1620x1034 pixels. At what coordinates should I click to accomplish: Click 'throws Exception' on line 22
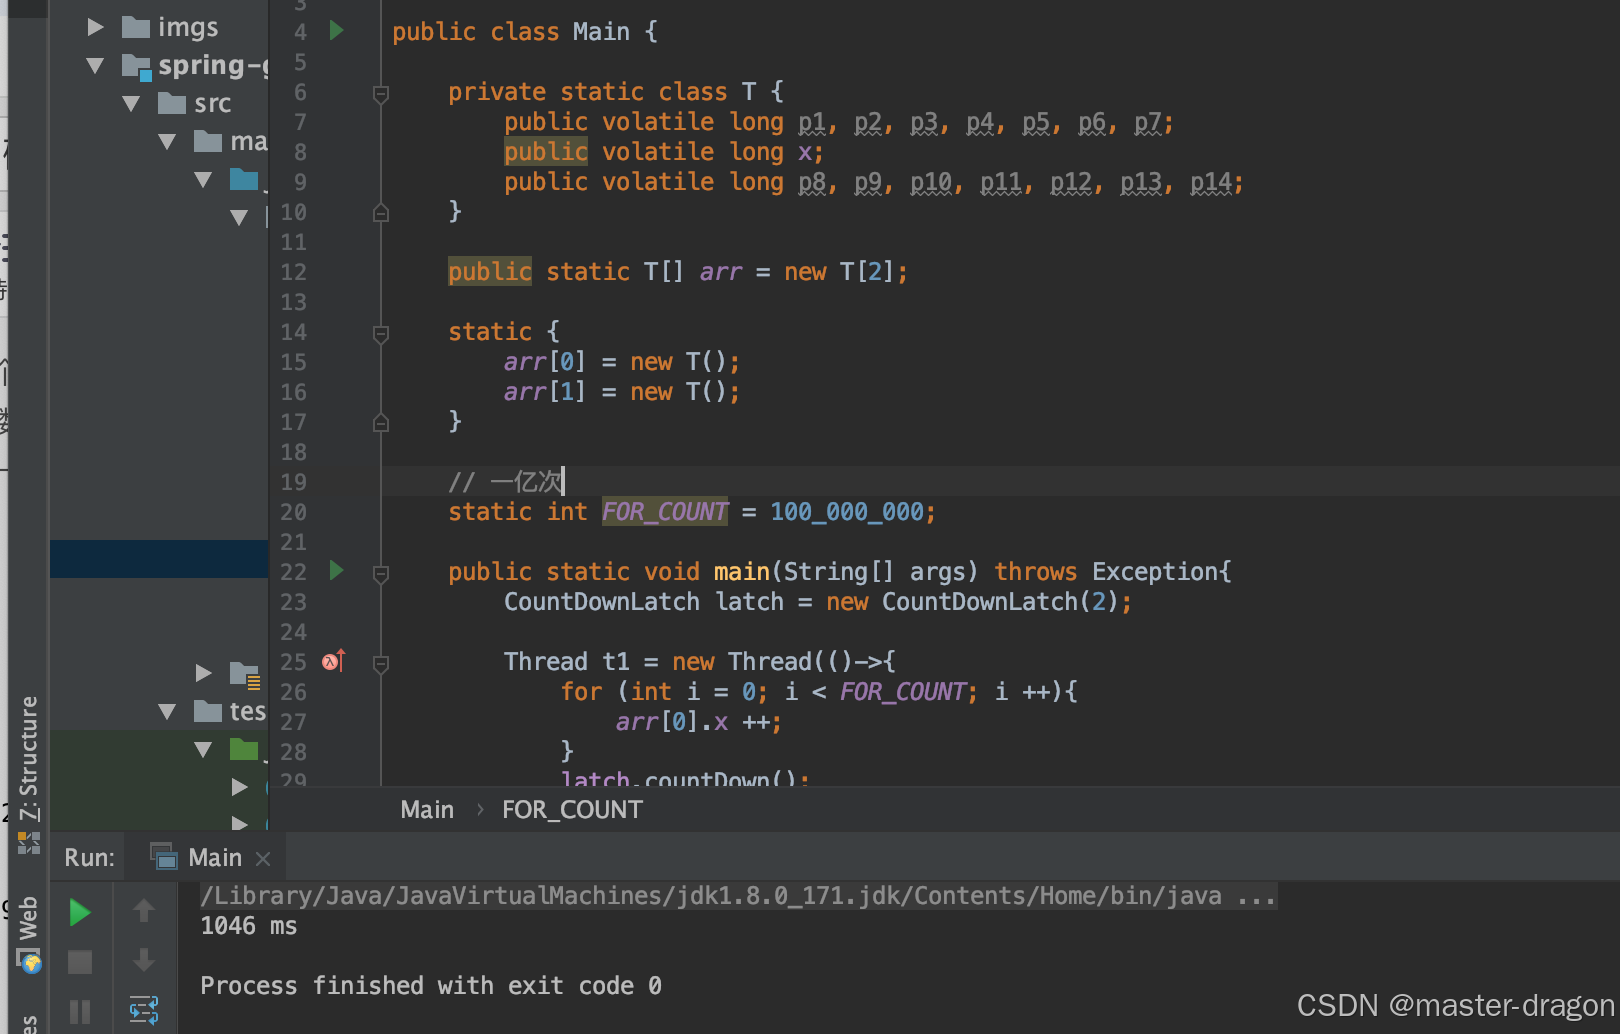[x=1107, y=572]
